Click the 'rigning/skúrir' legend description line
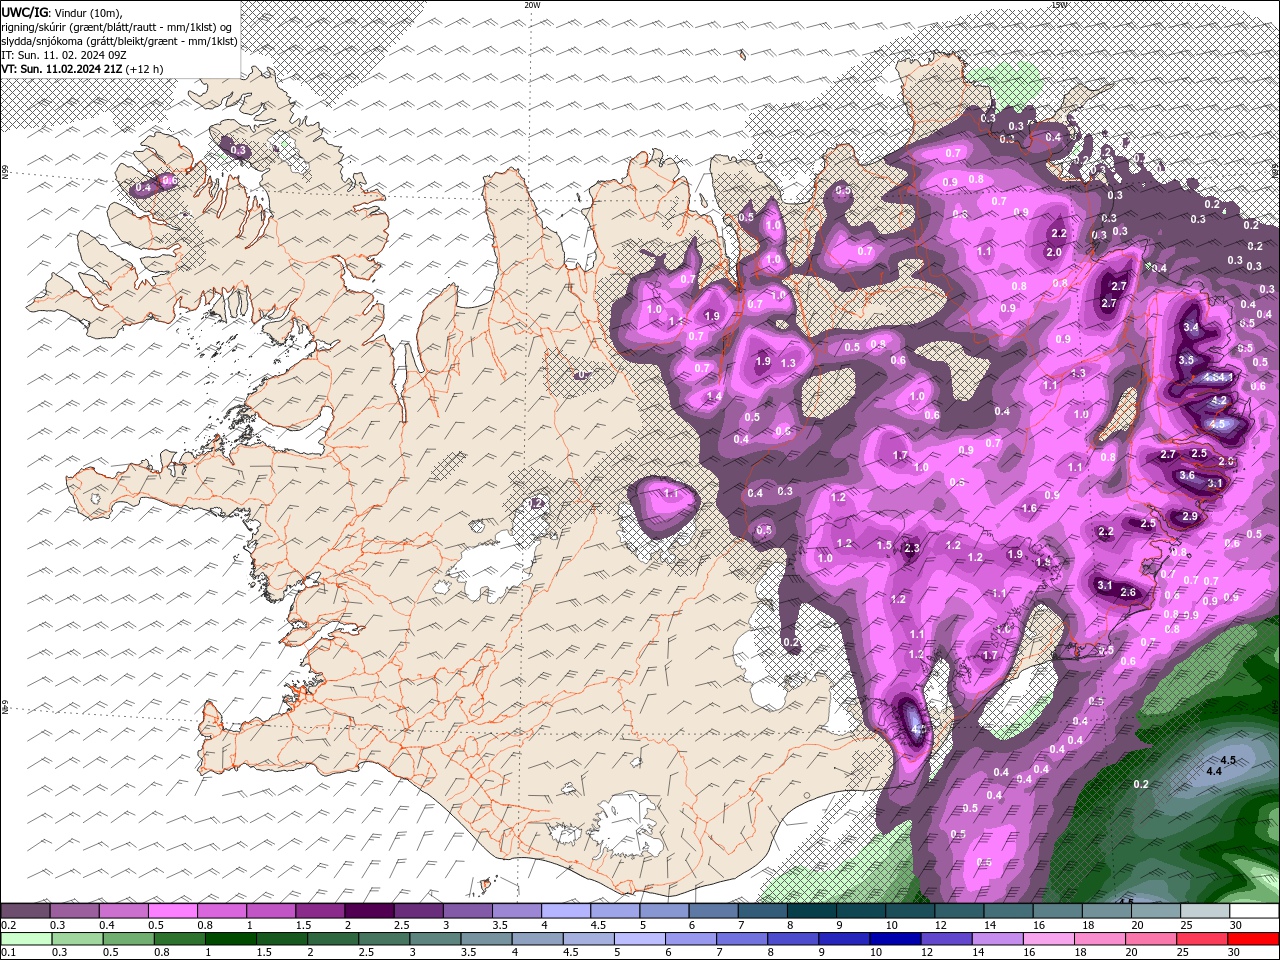The image size is (1280, 960). point(116,27)
